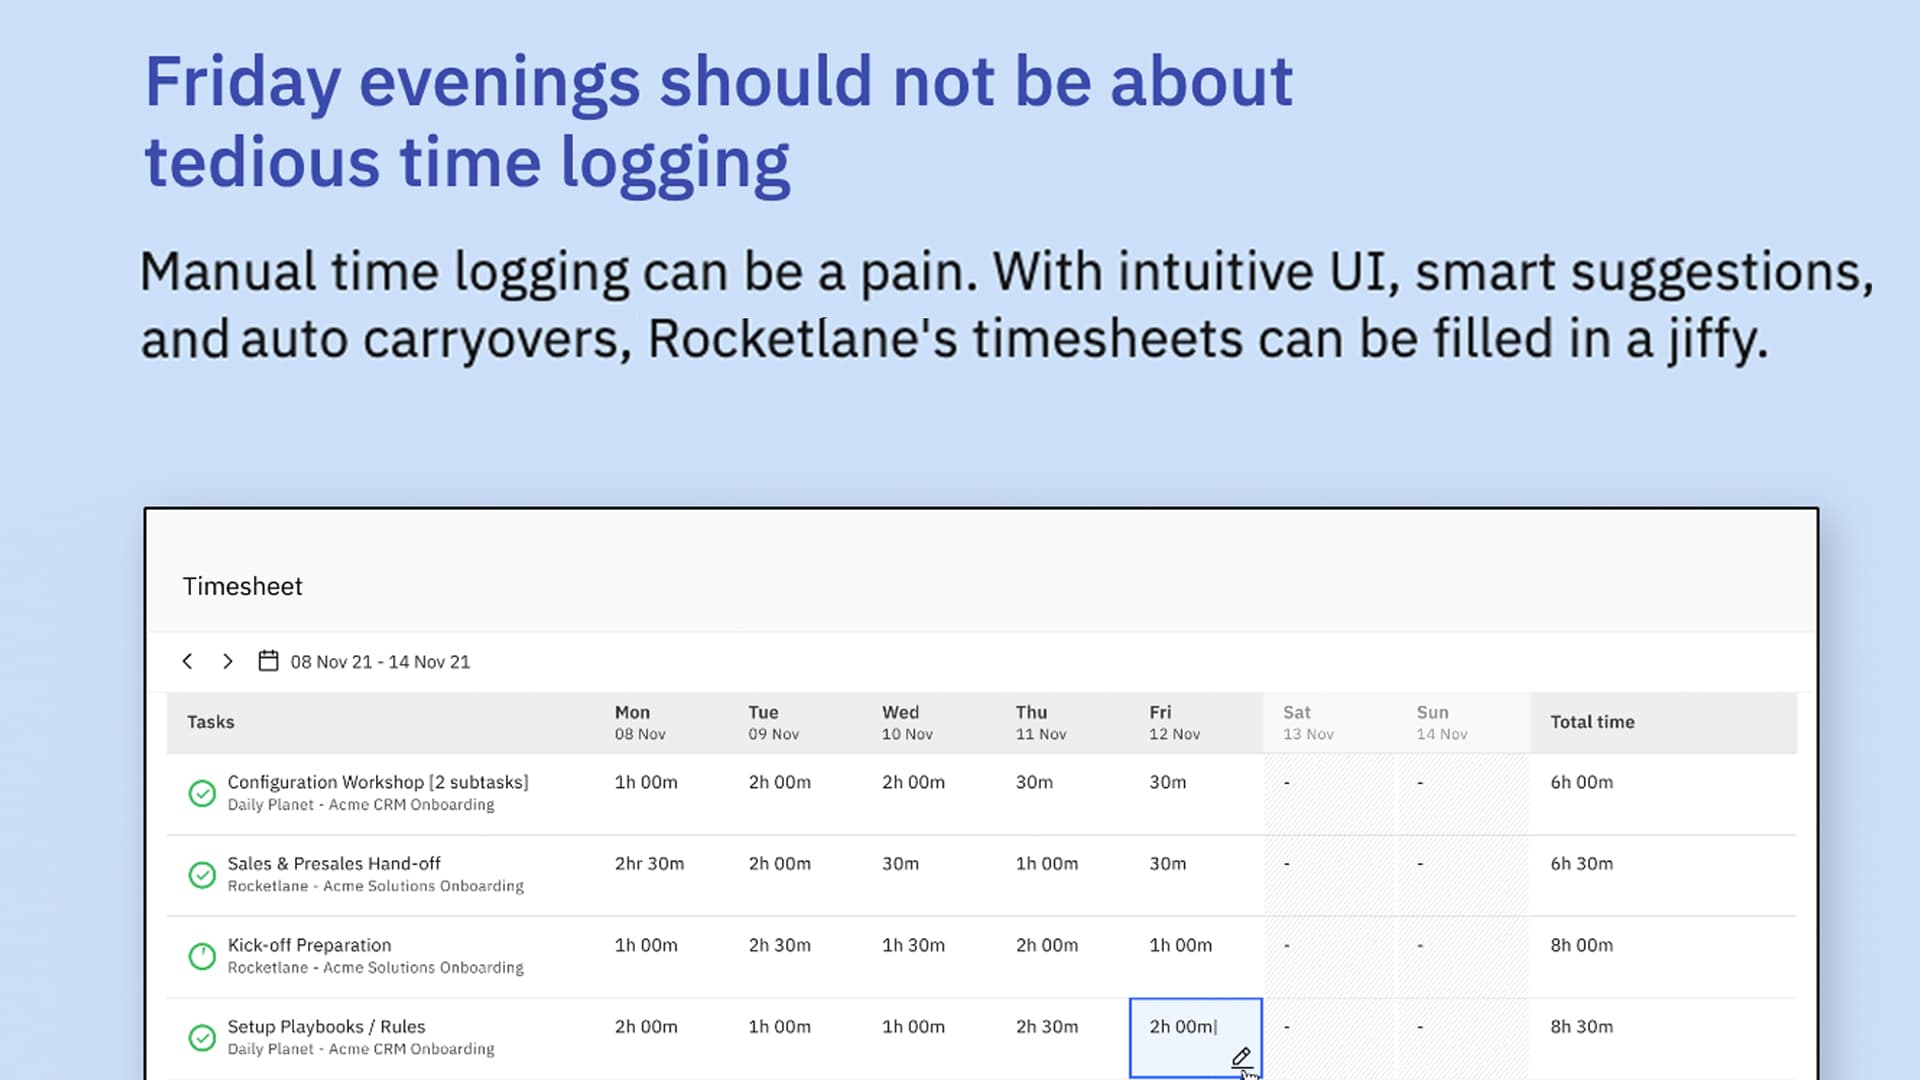Open Sales & Presales Hand-off task

[334, 864]
